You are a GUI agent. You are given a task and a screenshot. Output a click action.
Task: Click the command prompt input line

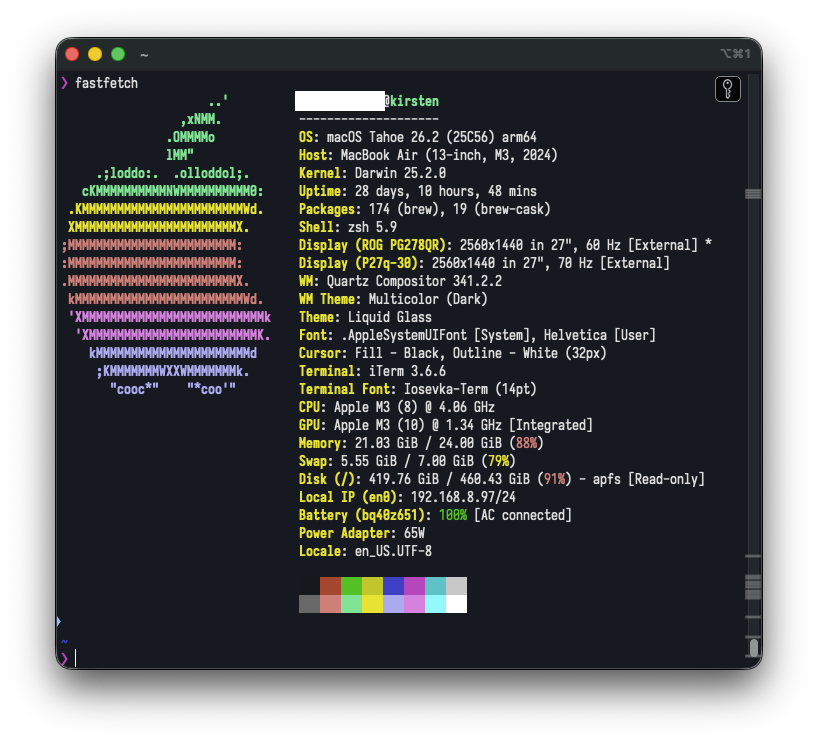click(402, 658)
